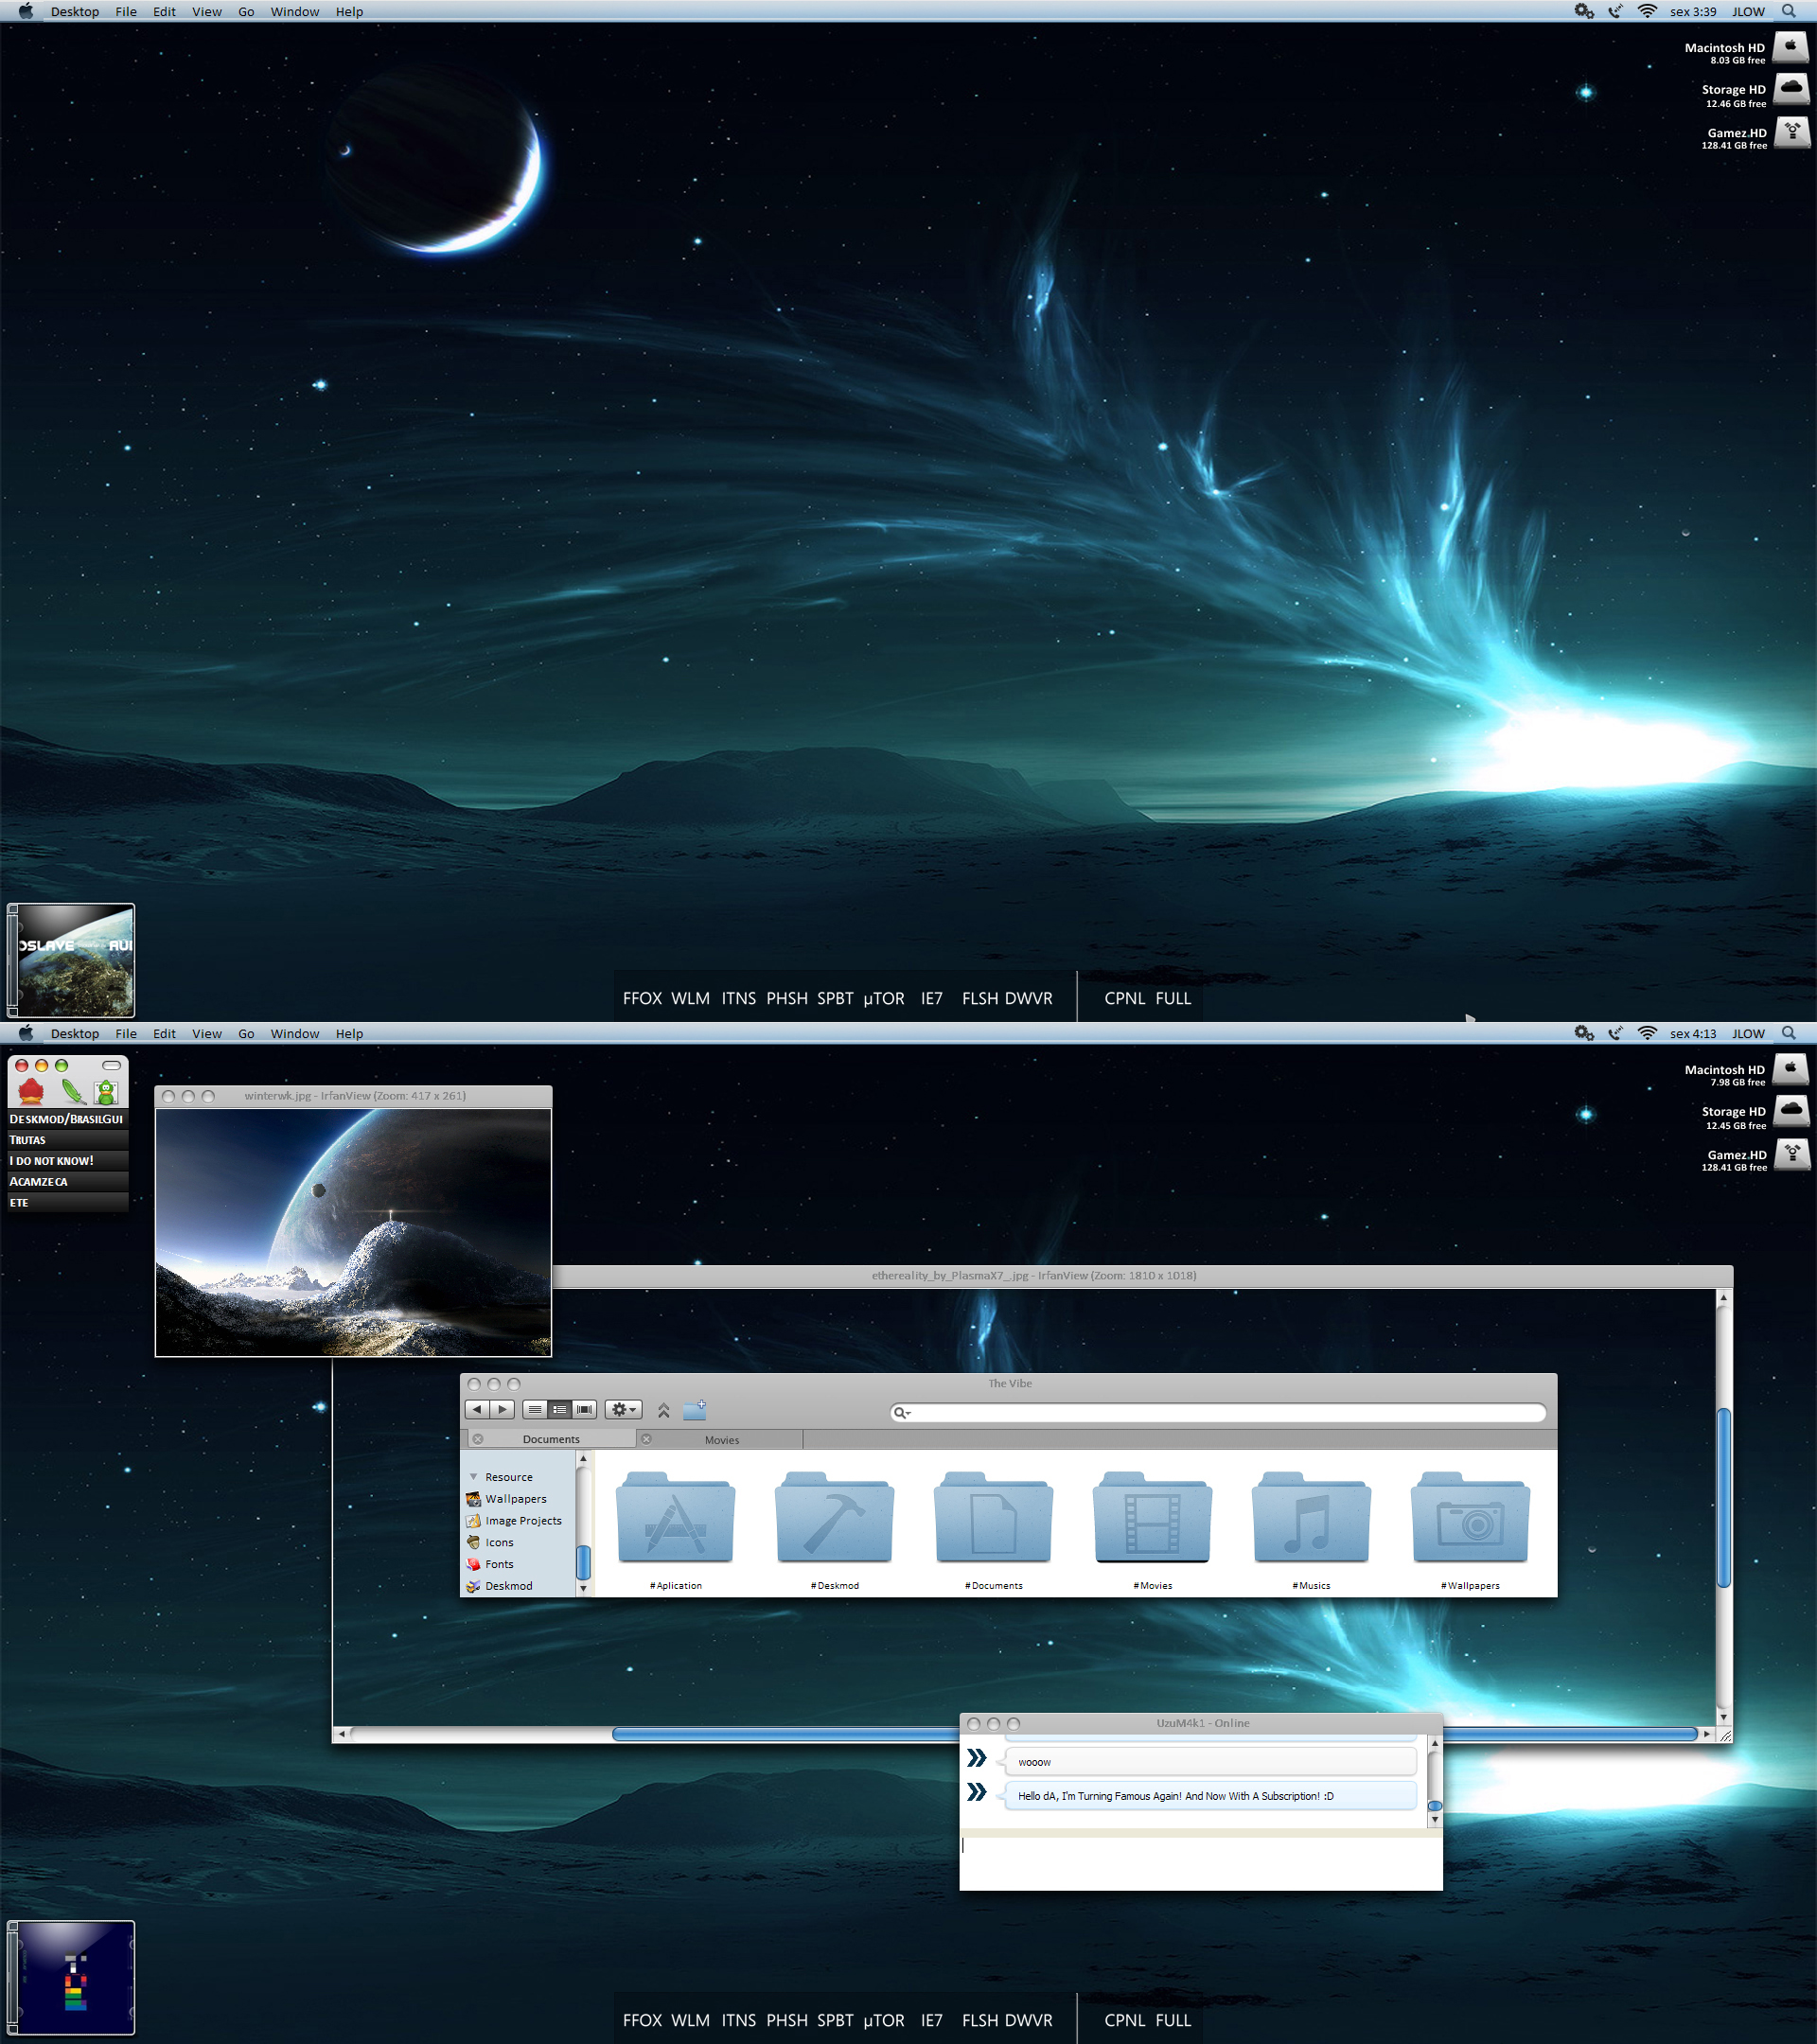Screen dimensions: 1817x2044
Task: Open the File menu in the lower menu bar
Action: tap(126, 1033)
